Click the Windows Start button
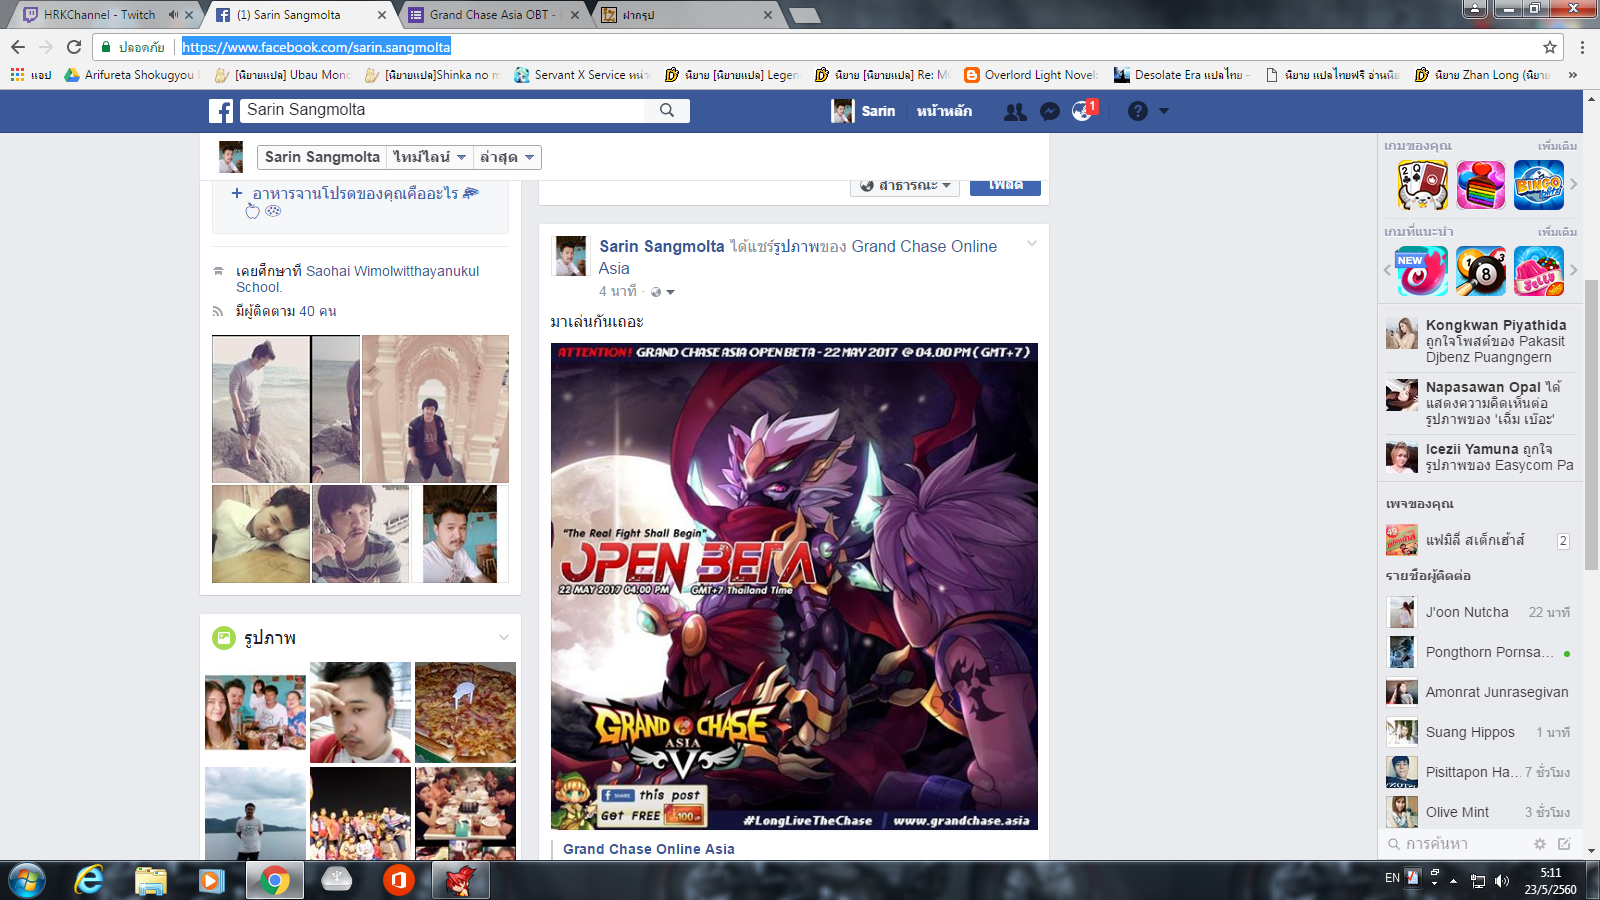 click(x=26, y=880)
